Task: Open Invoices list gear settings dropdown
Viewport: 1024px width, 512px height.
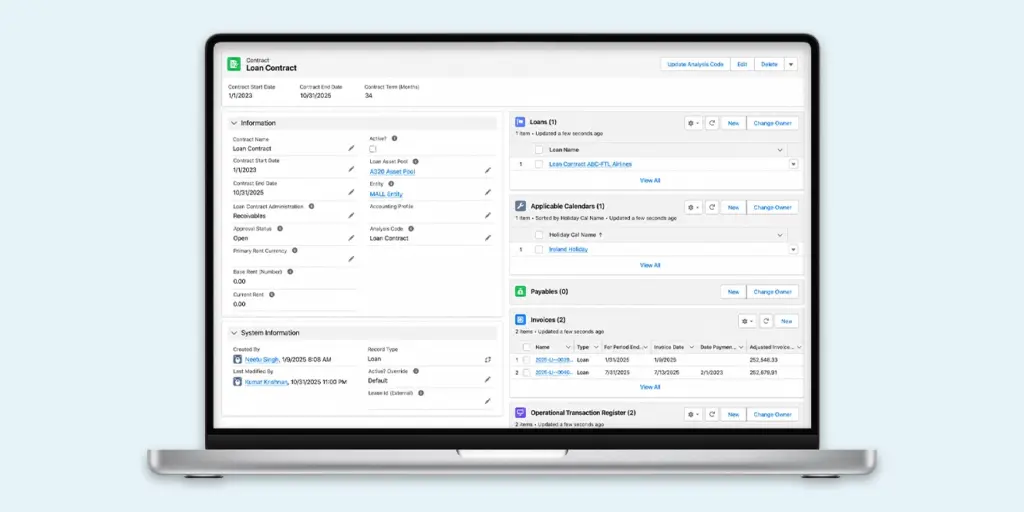Action: pyautogui.click(x=747, y=321)
